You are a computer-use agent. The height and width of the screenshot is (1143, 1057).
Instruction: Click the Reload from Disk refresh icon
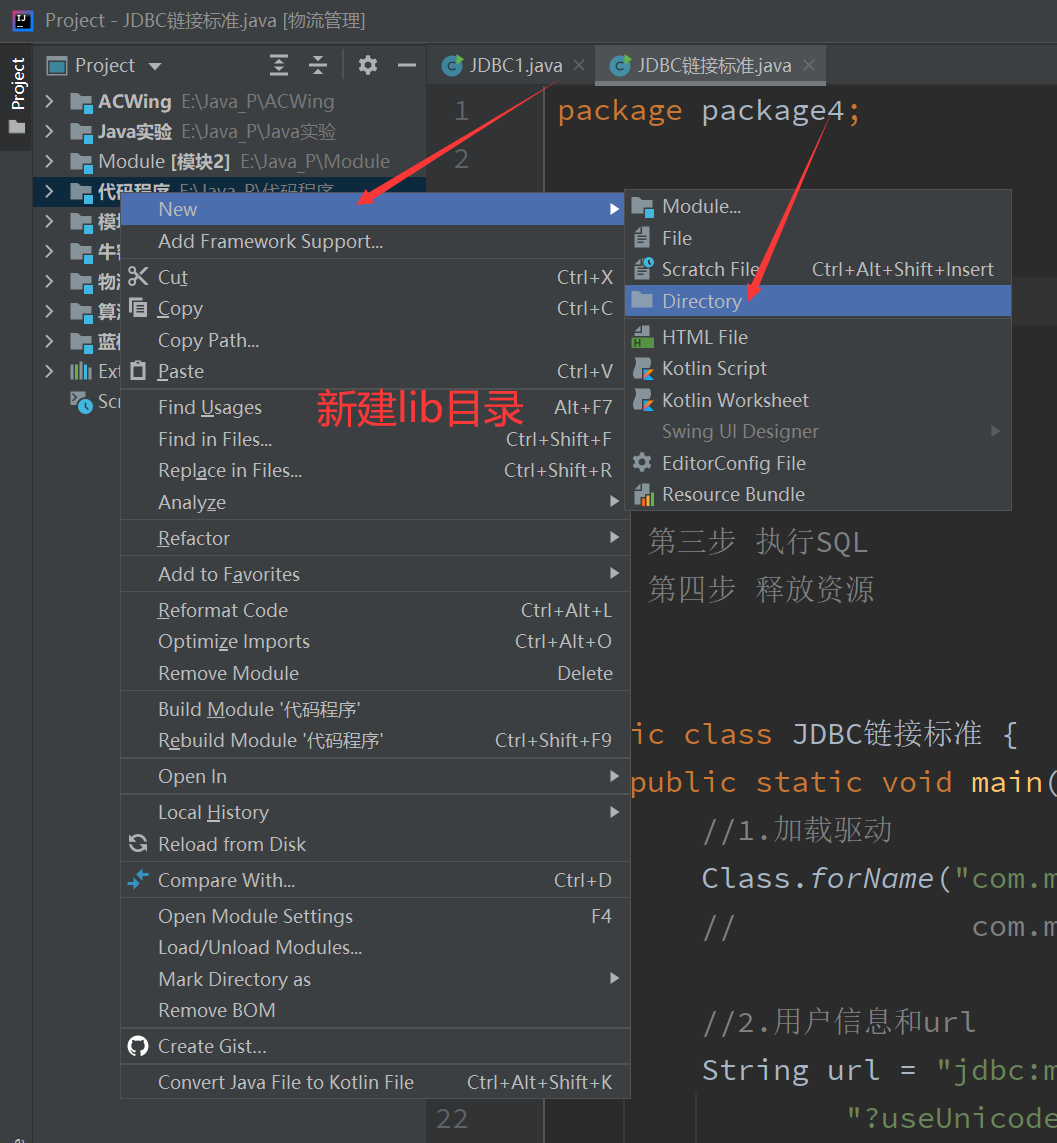pos(139,844)
